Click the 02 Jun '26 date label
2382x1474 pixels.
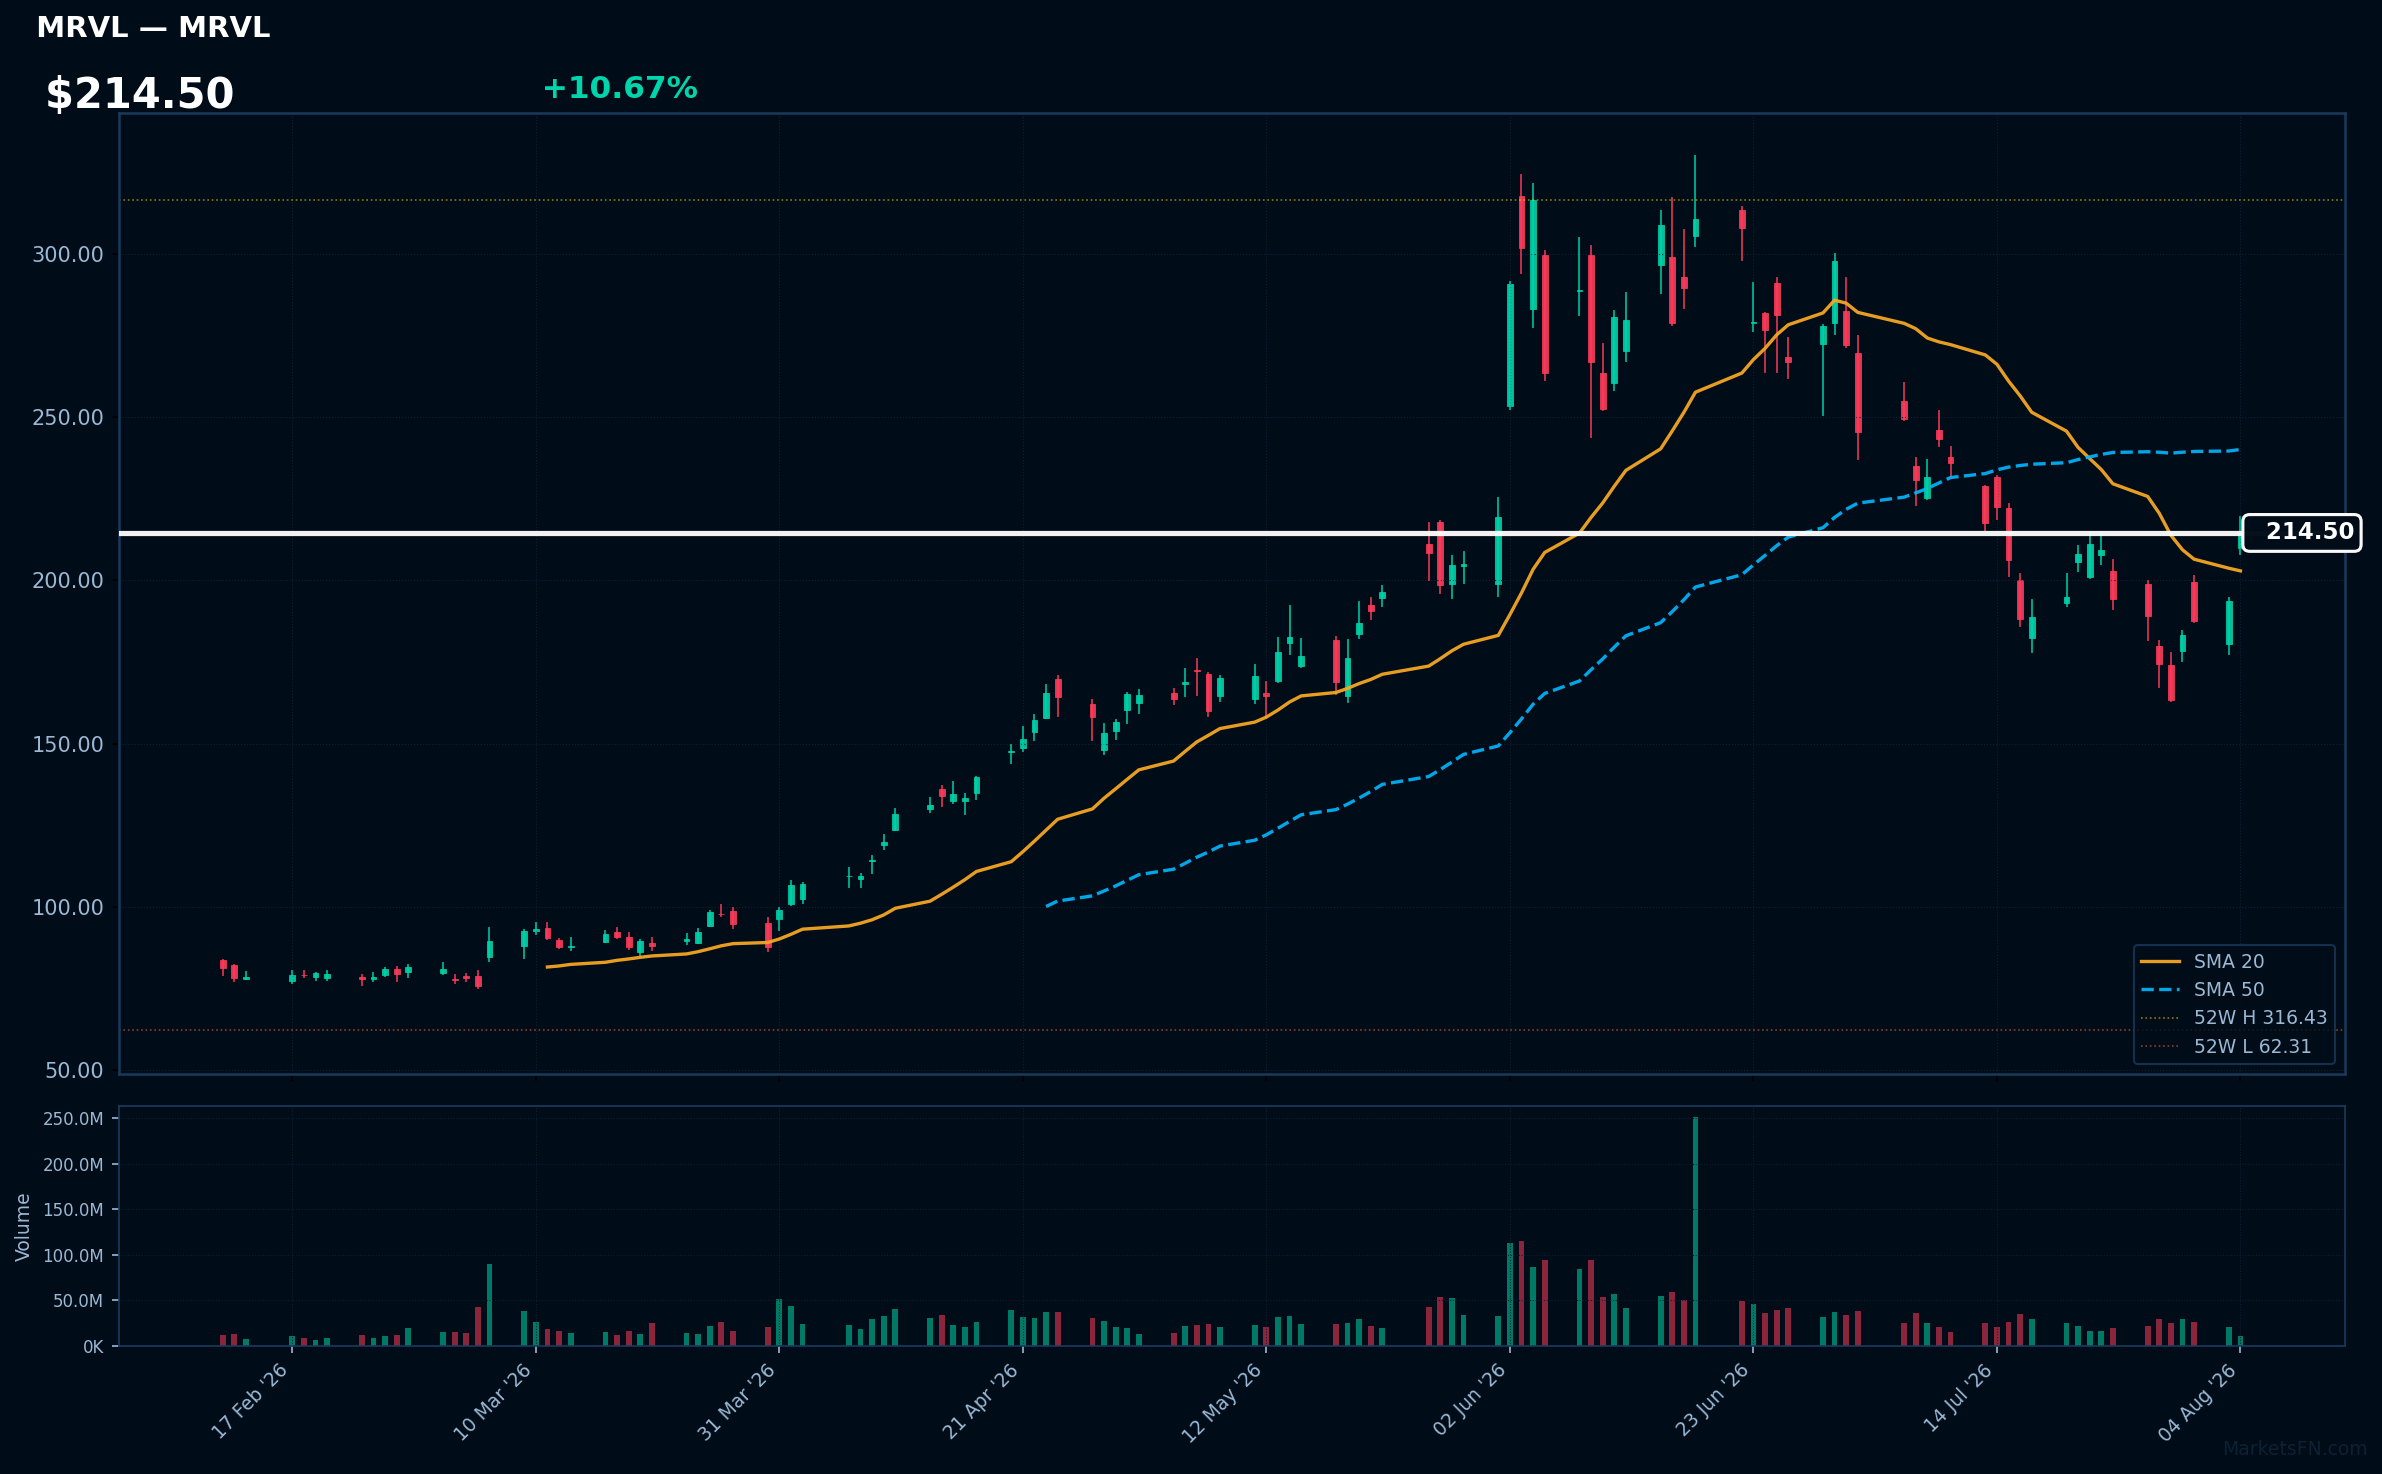point(1468,1401)
